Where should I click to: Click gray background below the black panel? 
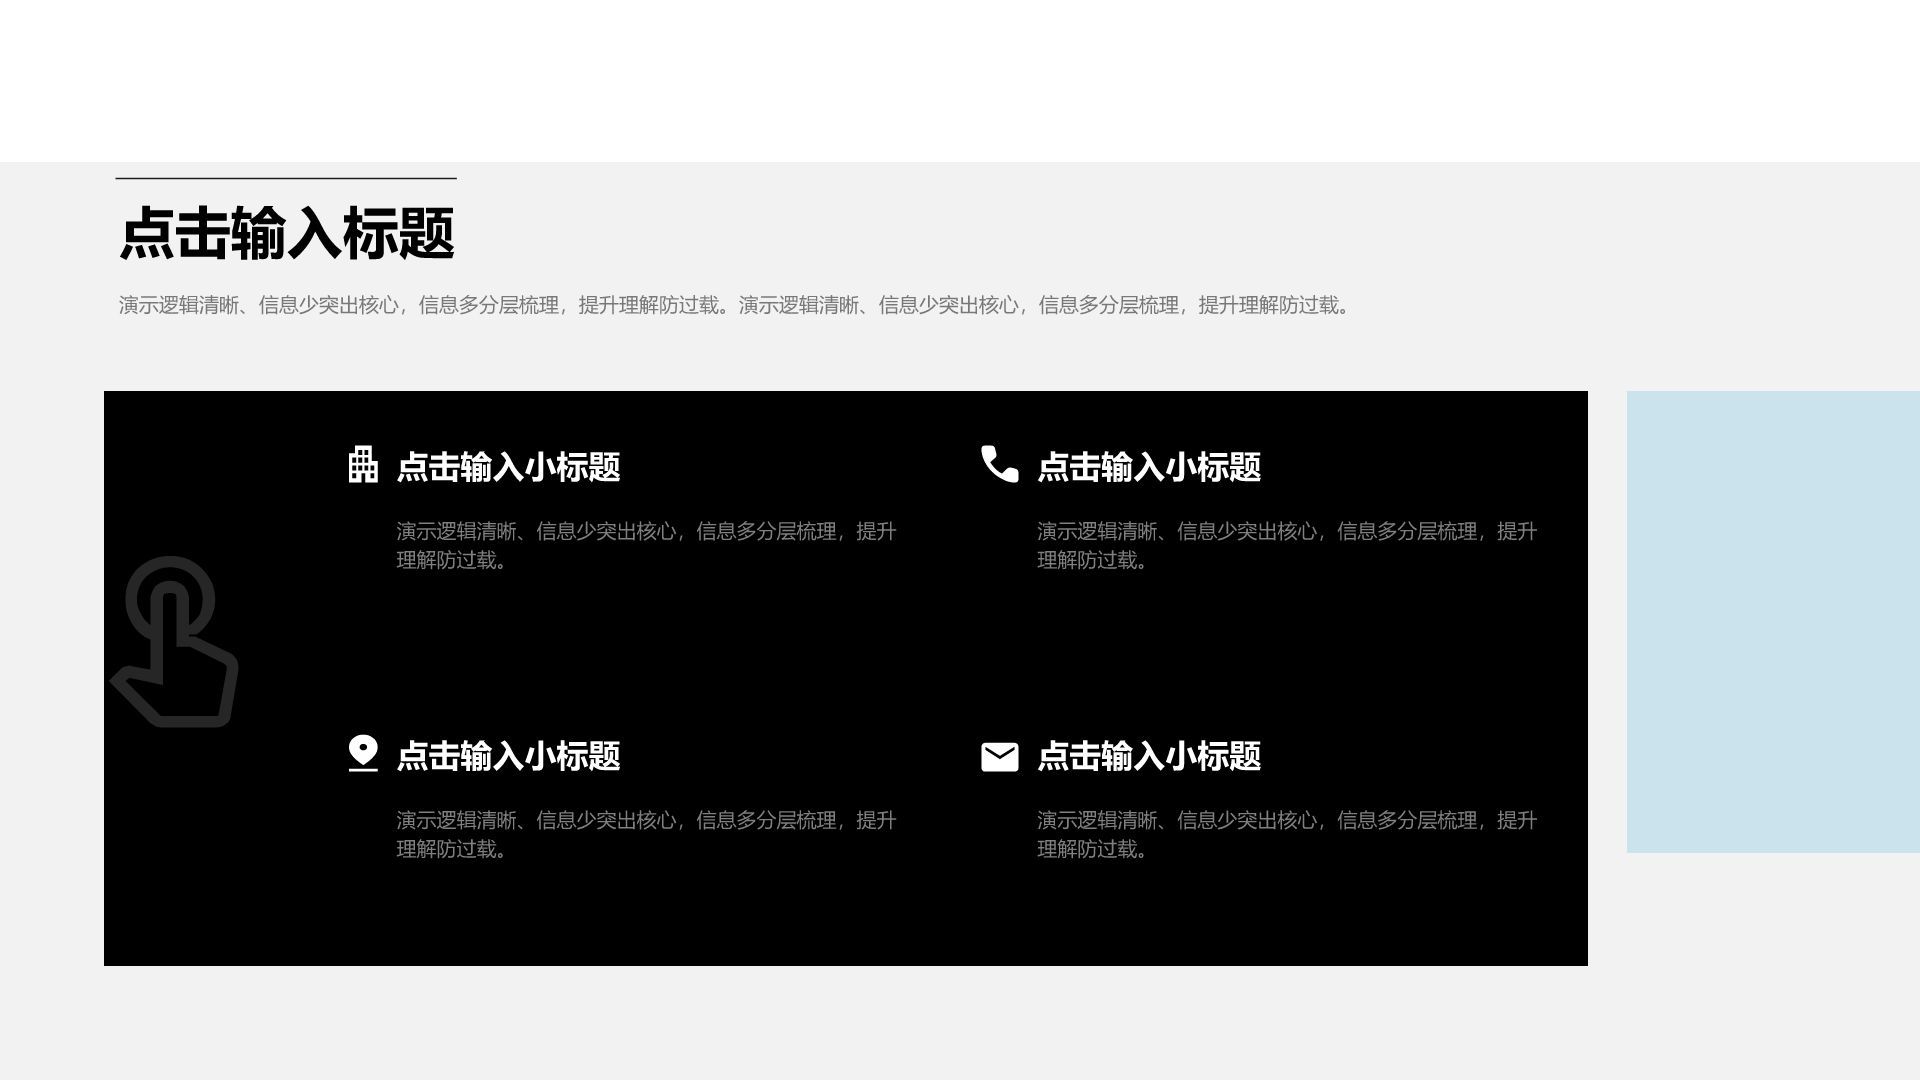[x=845, y=1025]
